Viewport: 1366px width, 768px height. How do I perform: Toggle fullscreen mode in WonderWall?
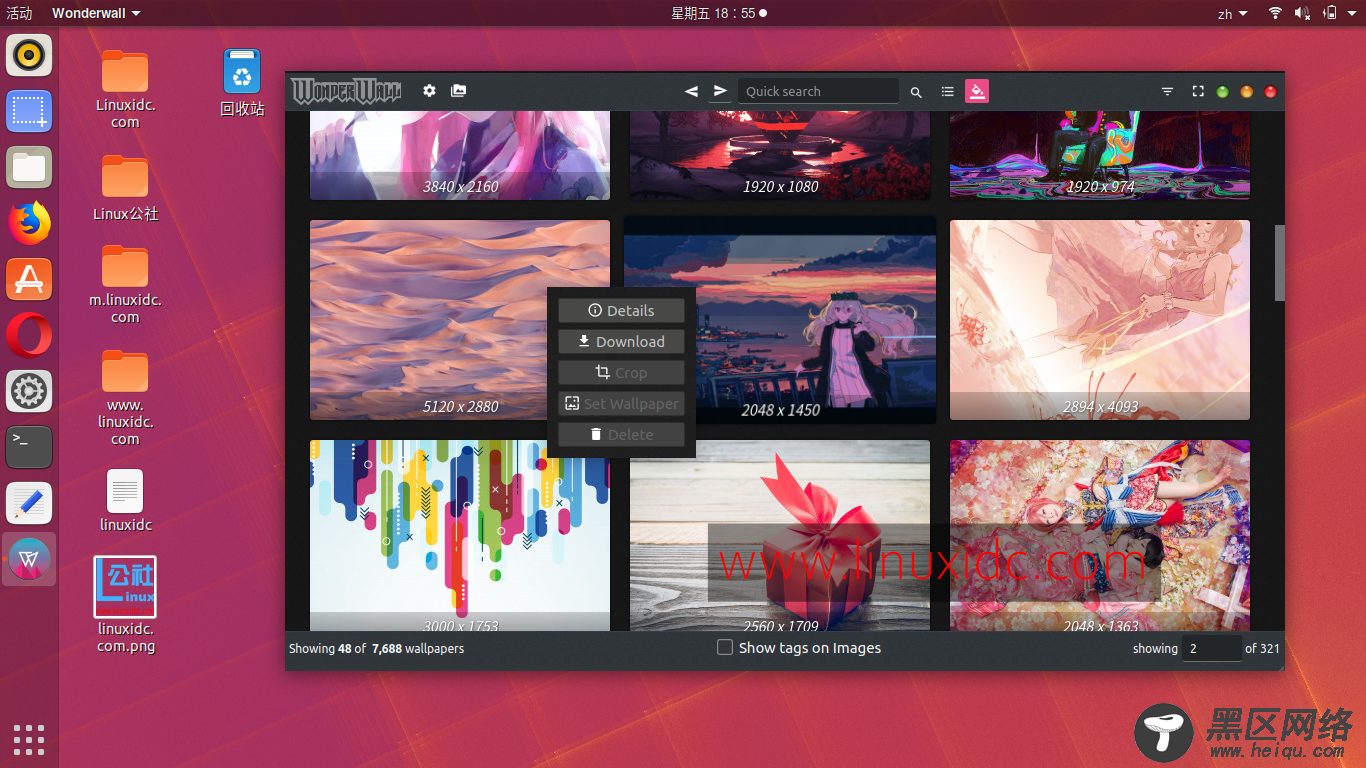(1198, 91)
